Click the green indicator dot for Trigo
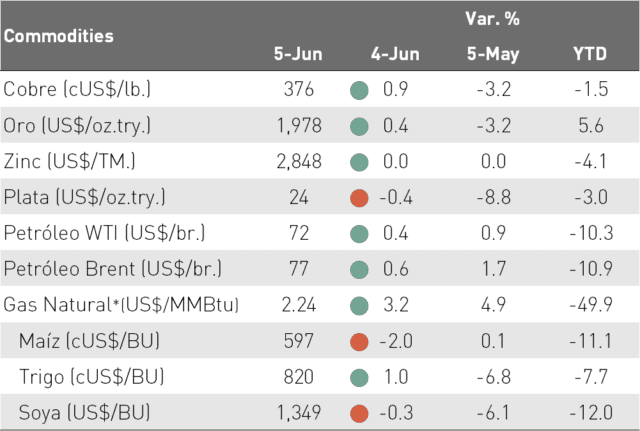 [x=359, y=378]
